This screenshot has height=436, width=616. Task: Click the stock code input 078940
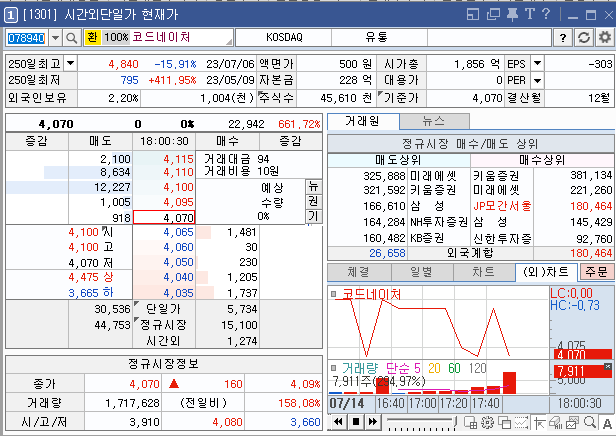click(26, 38)
